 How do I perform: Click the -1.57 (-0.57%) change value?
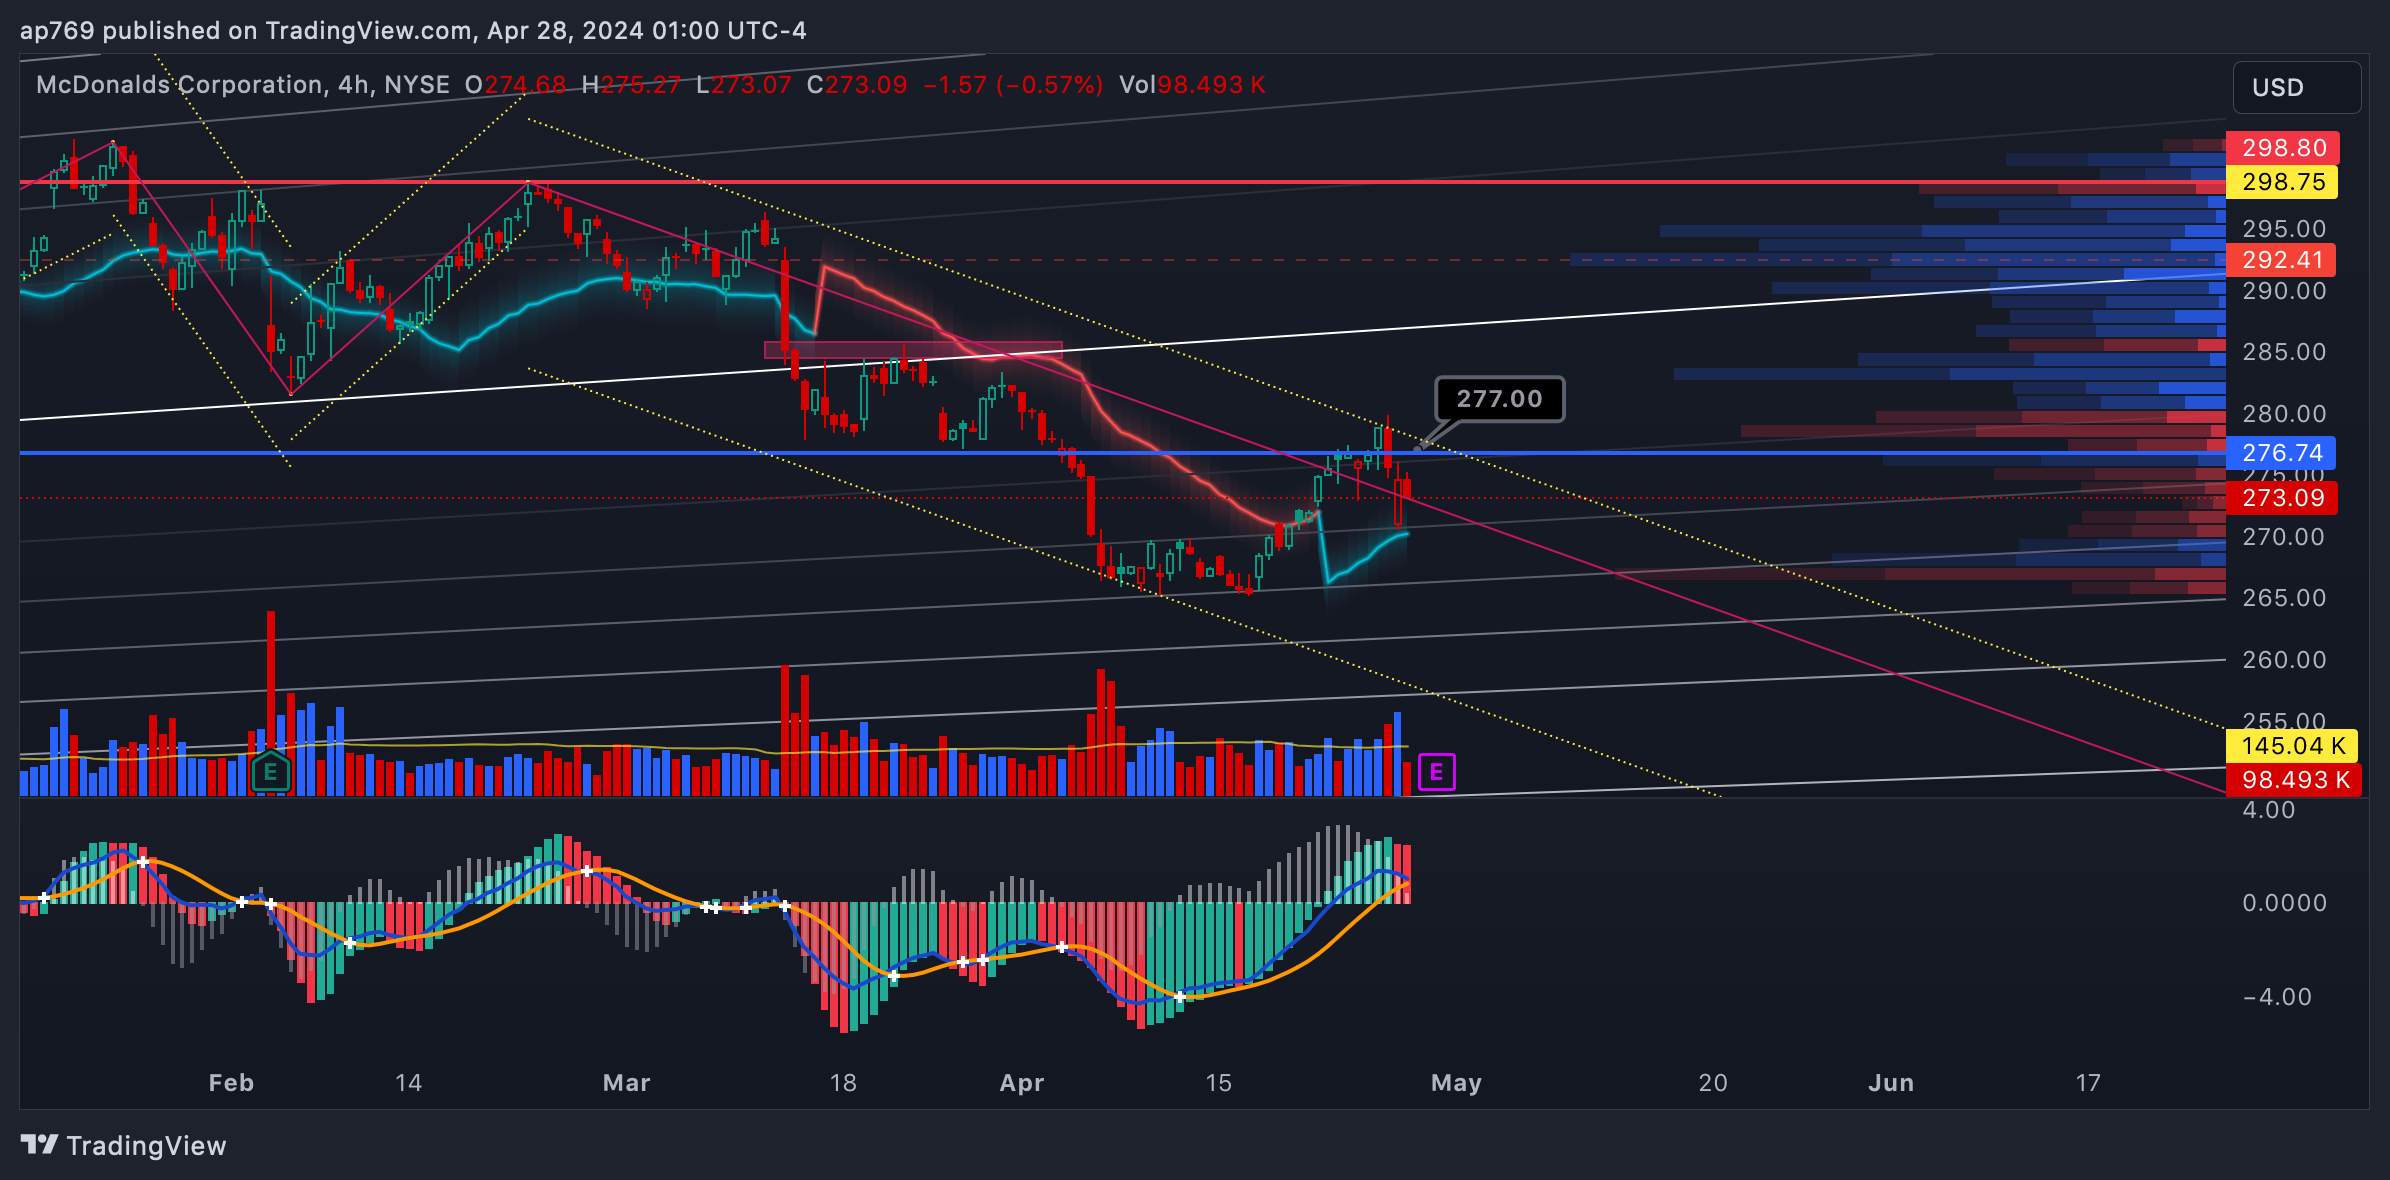point(1013,85)
